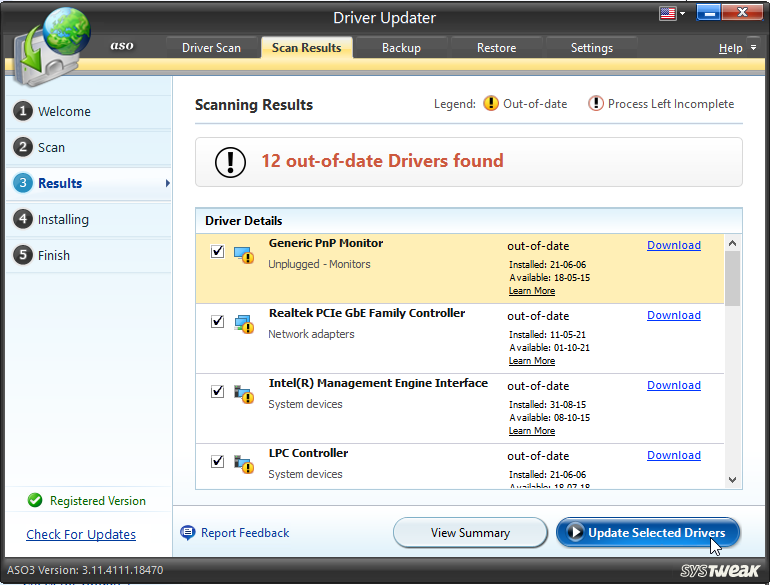Viewport: 770px width, 585px height.
Task: Switch to the Backup tab
Action: [x=401, y=48]
